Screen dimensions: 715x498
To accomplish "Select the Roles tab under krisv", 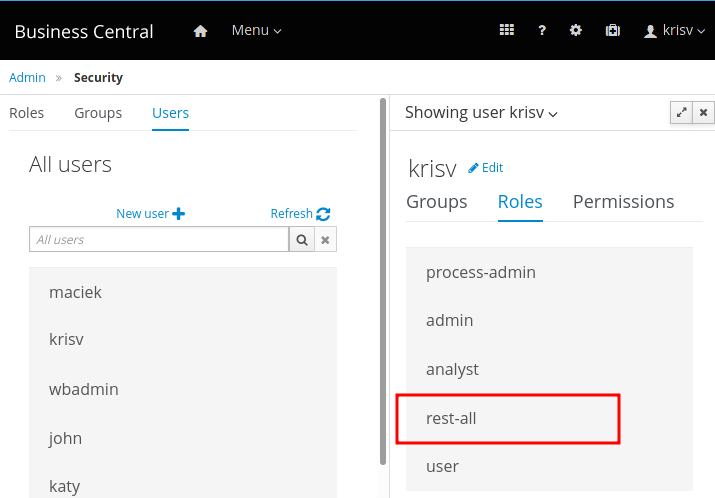I will pyautogui.click(x=520, y=202).
